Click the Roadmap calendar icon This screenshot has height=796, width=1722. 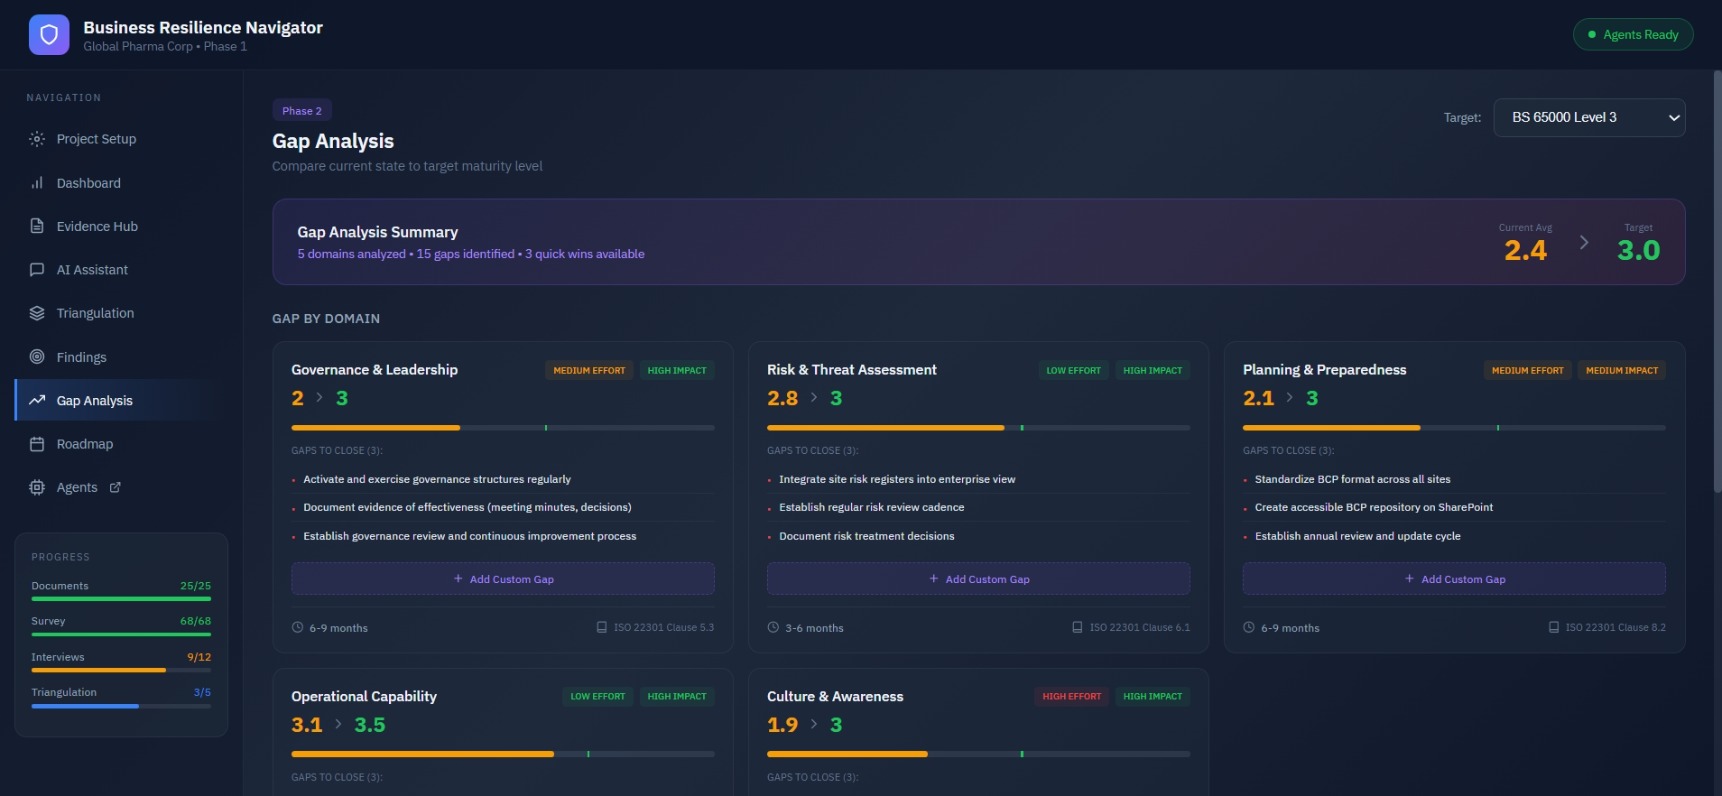(x=37, y=444)
